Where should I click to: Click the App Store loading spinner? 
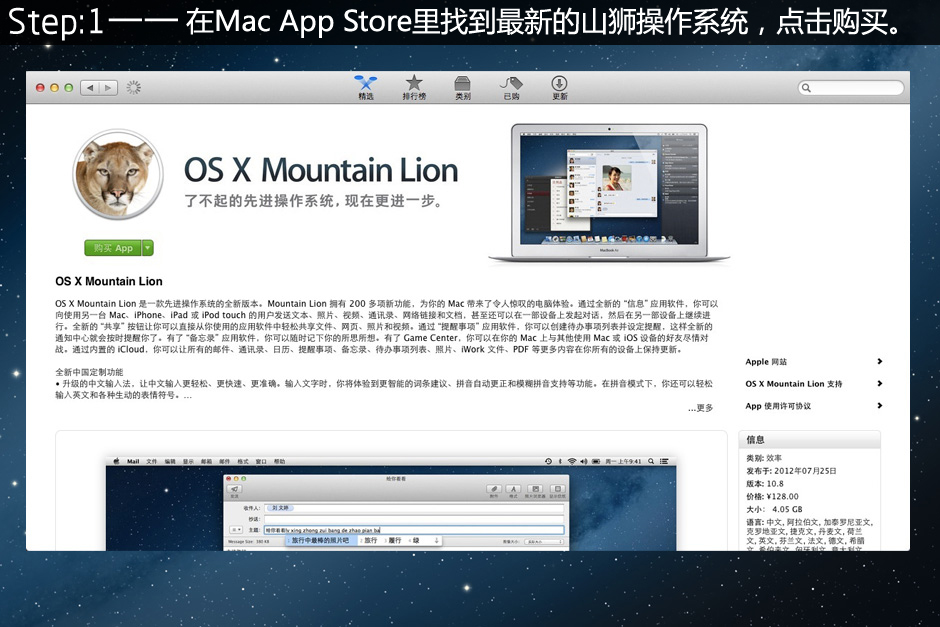point(134,88)
